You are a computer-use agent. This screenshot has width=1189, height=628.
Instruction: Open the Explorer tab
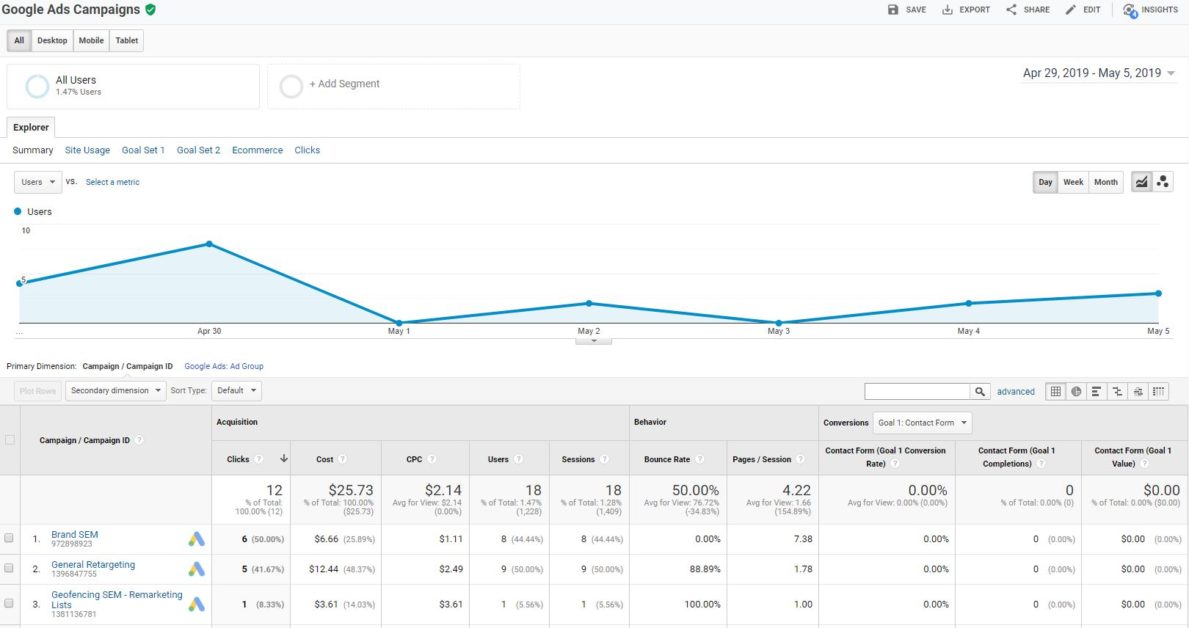pos(31,127)
